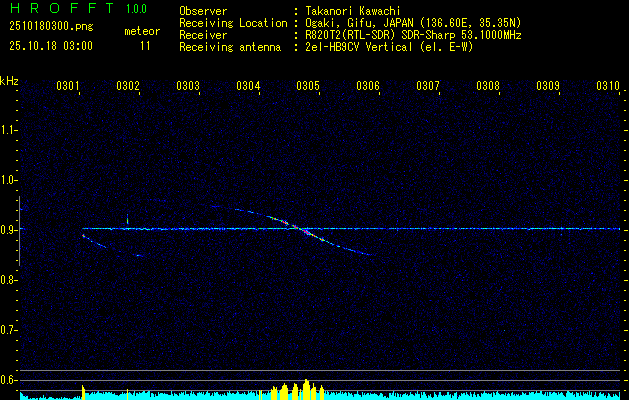Click the "Receiver" field label
Screen dimensions: 629x400
[x=203, y=35]
